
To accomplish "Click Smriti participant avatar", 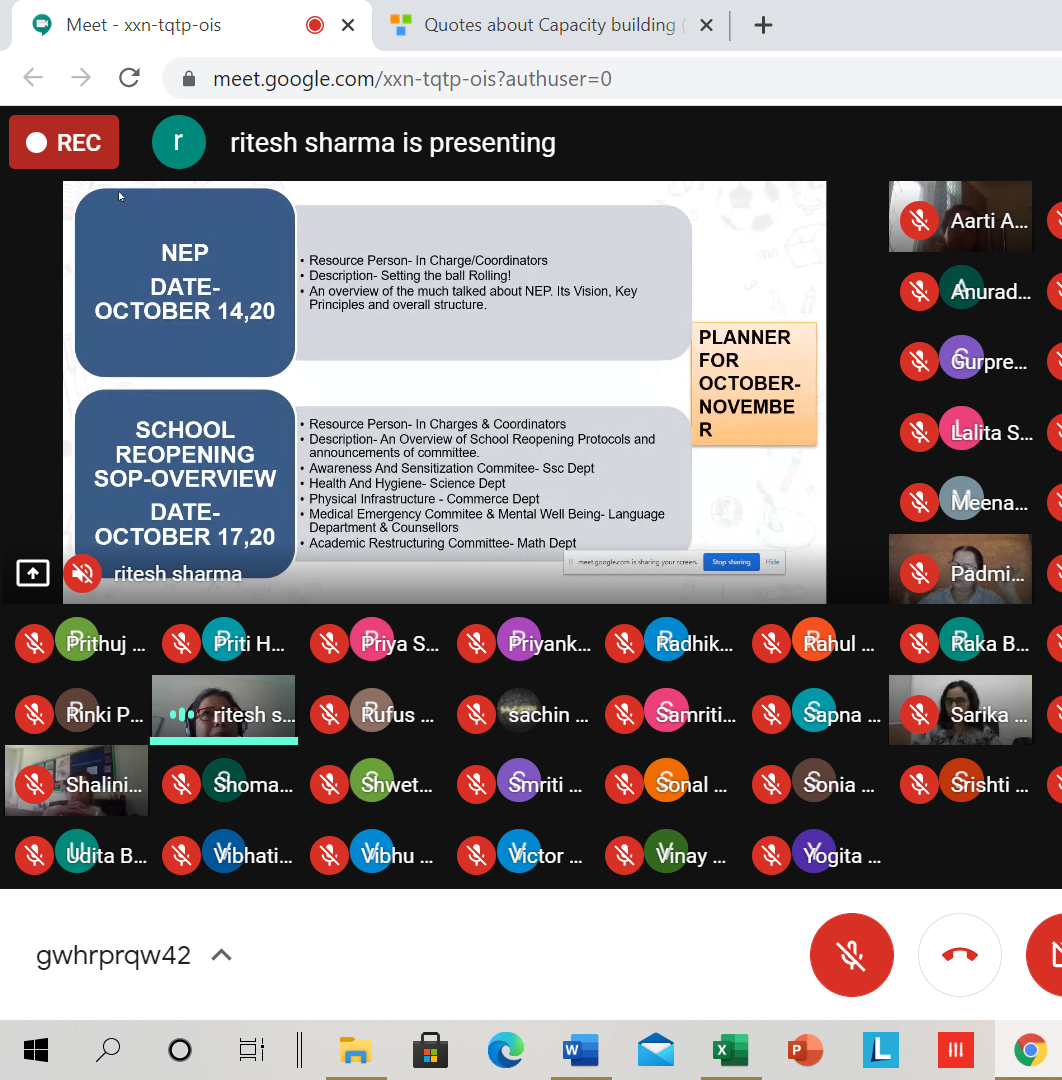I will (519, 780).
